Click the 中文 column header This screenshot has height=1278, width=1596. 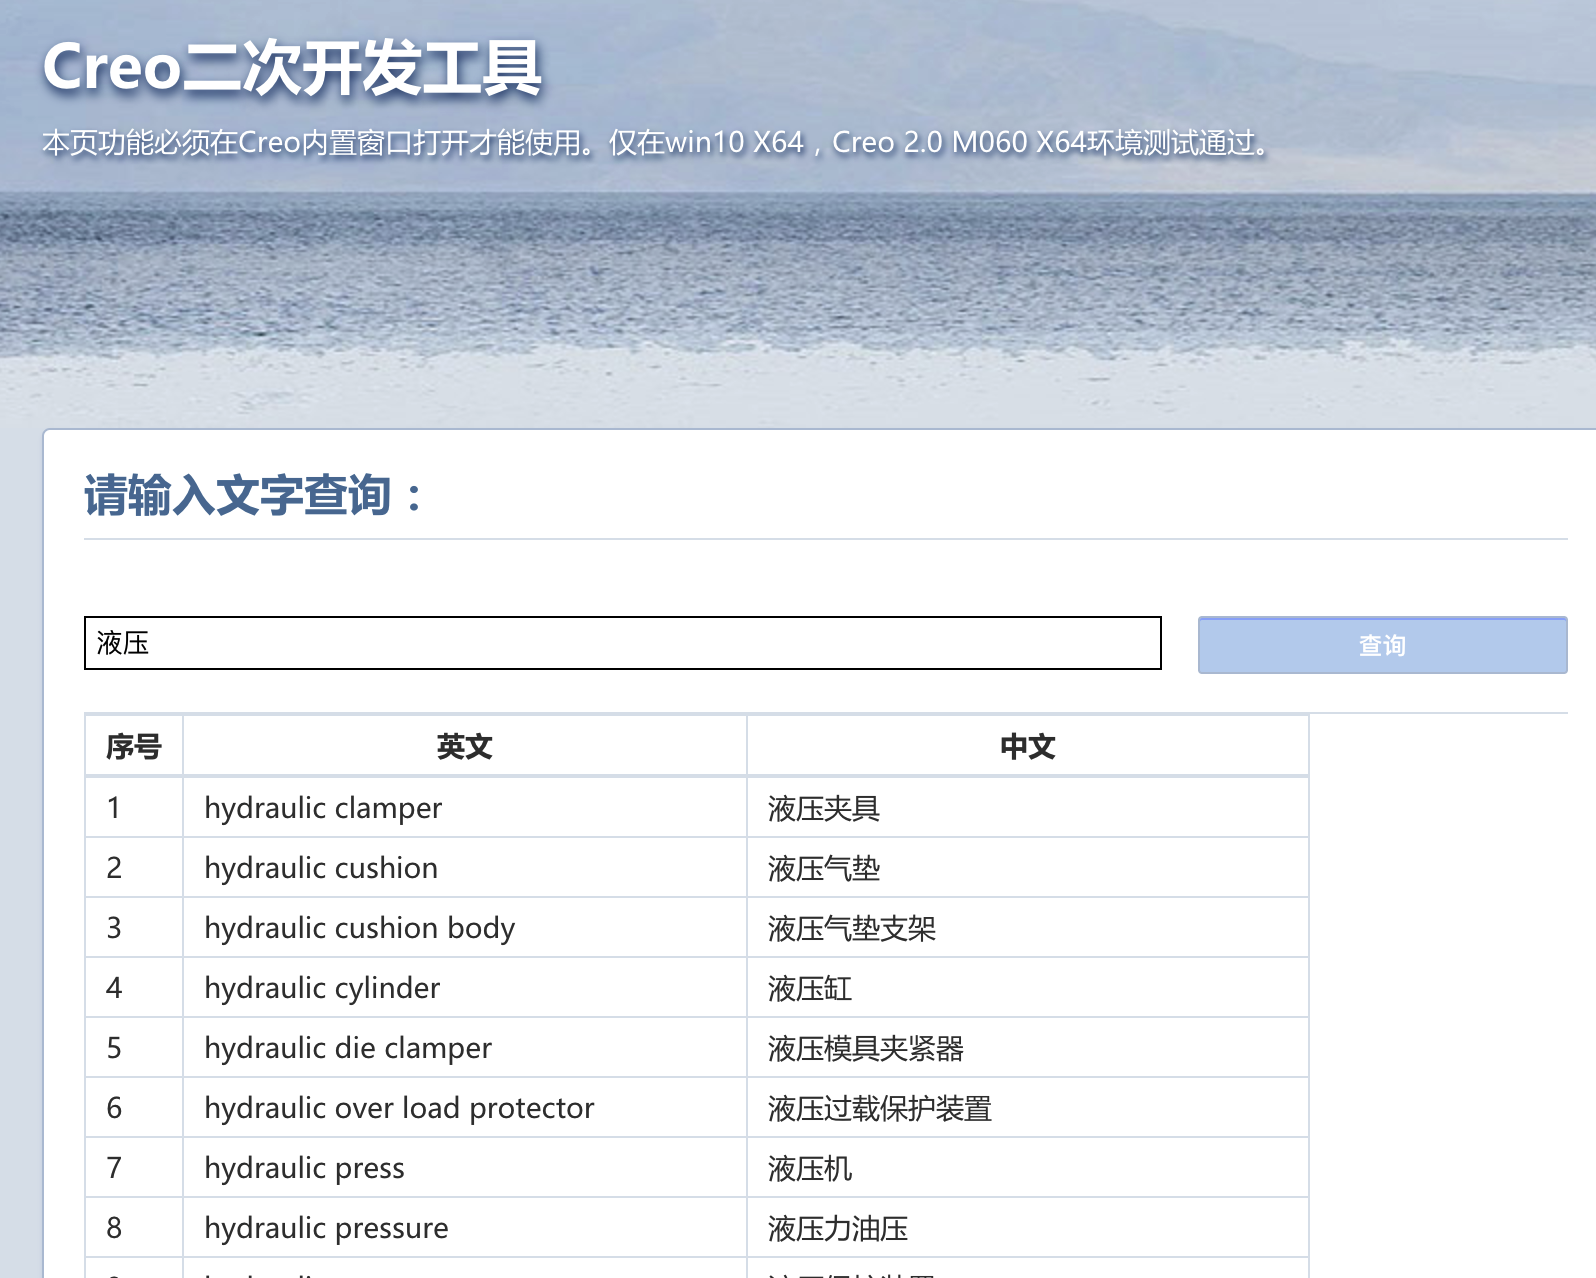(x=1028, y=746)
